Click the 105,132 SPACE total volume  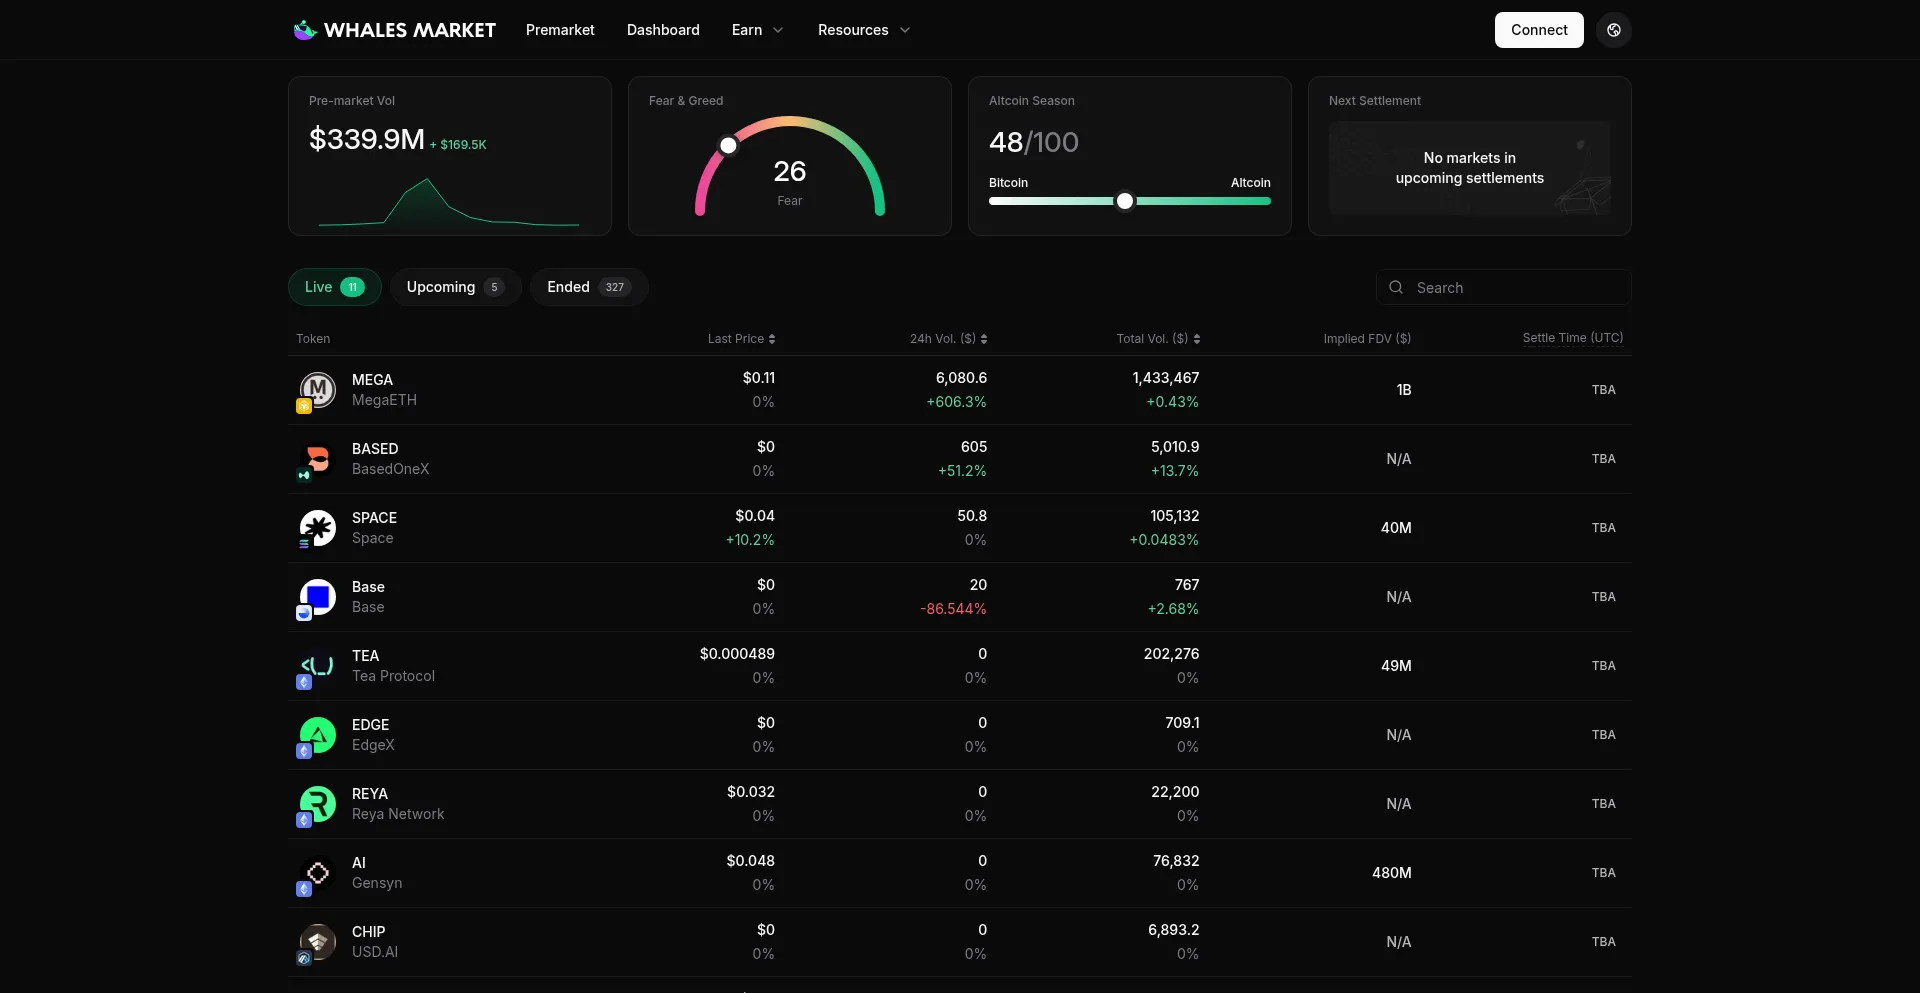coord(1175,516)
